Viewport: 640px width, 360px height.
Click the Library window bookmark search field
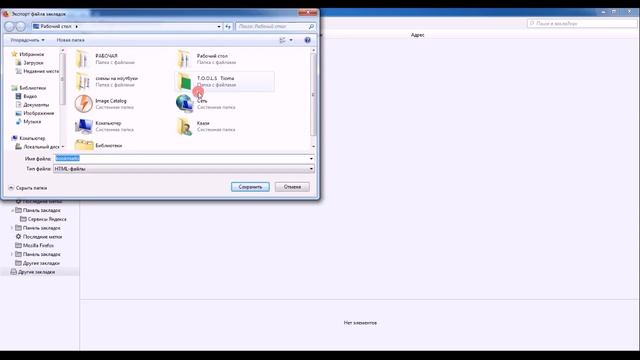[582, 24]
